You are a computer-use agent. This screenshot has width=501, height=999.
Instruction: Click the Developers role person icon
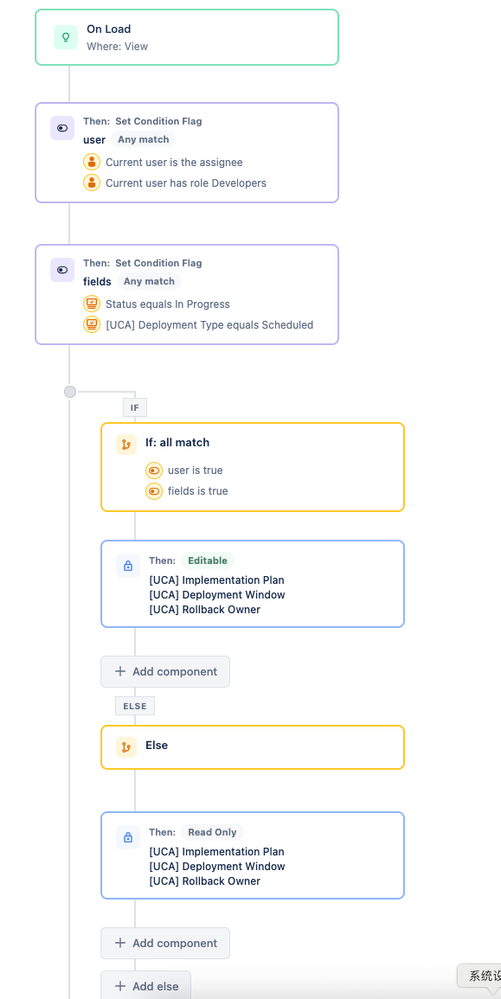click(92, 183)
